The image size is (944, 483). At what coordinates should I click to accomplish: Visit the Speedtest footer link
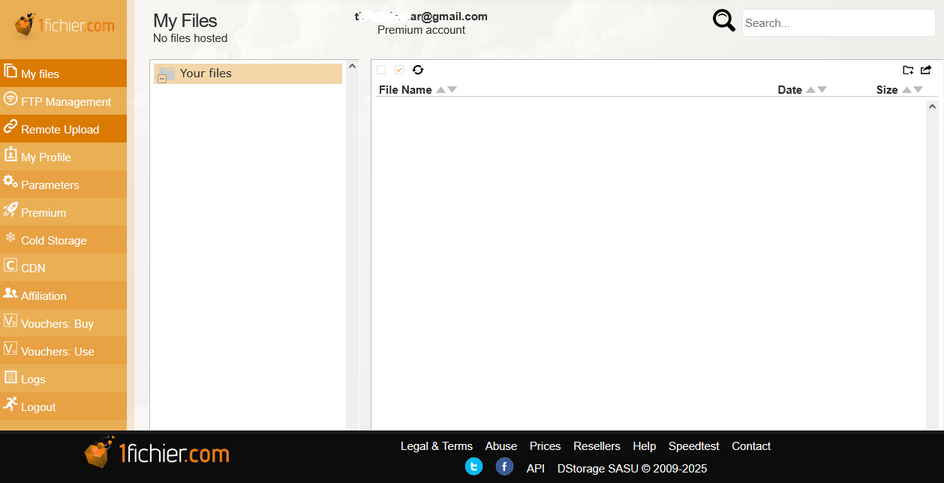click(693, 446)
